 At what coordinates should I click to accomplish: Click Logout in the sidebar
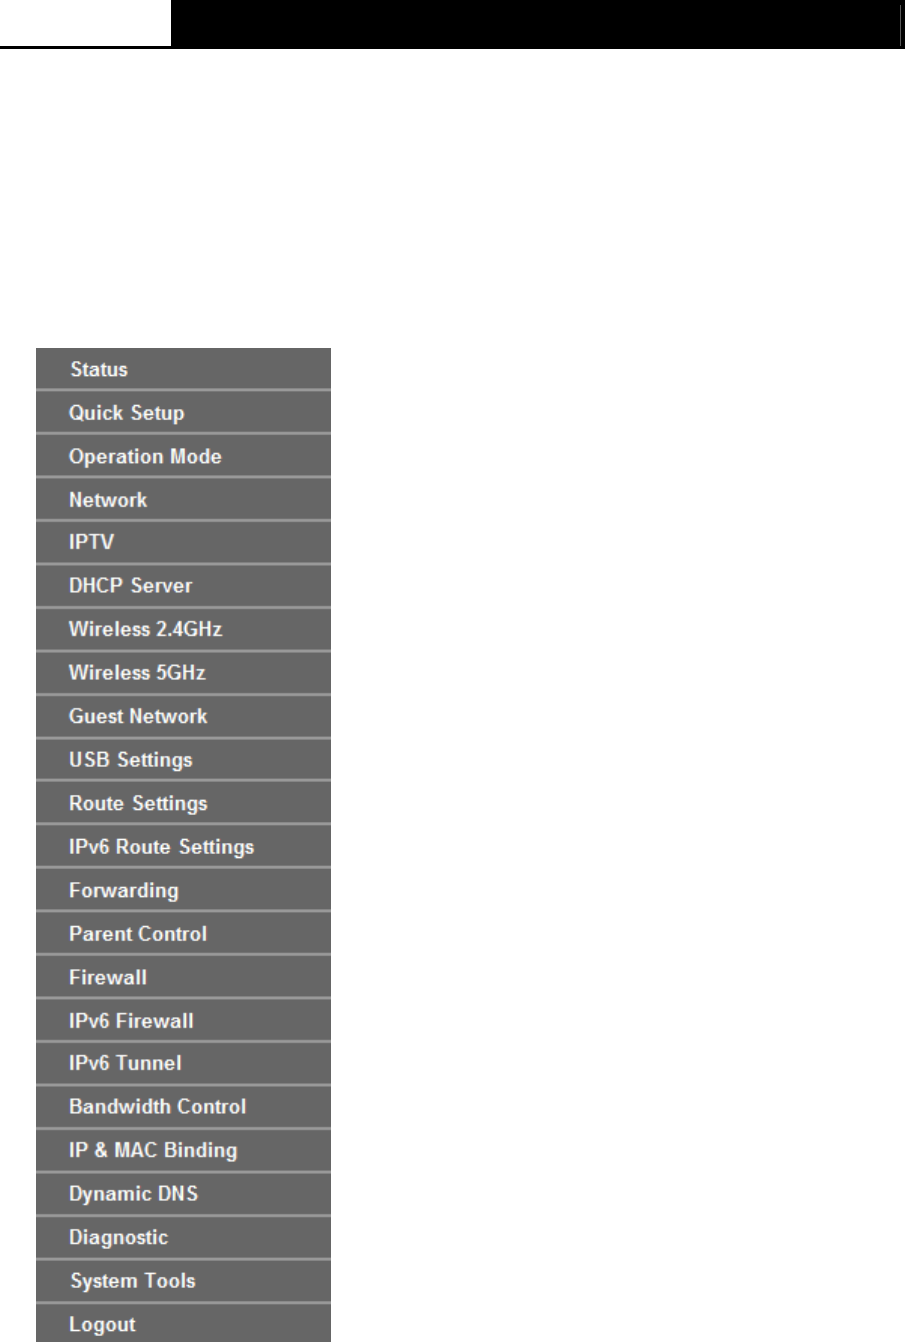pyautogui.click(x=183, y=1324)
